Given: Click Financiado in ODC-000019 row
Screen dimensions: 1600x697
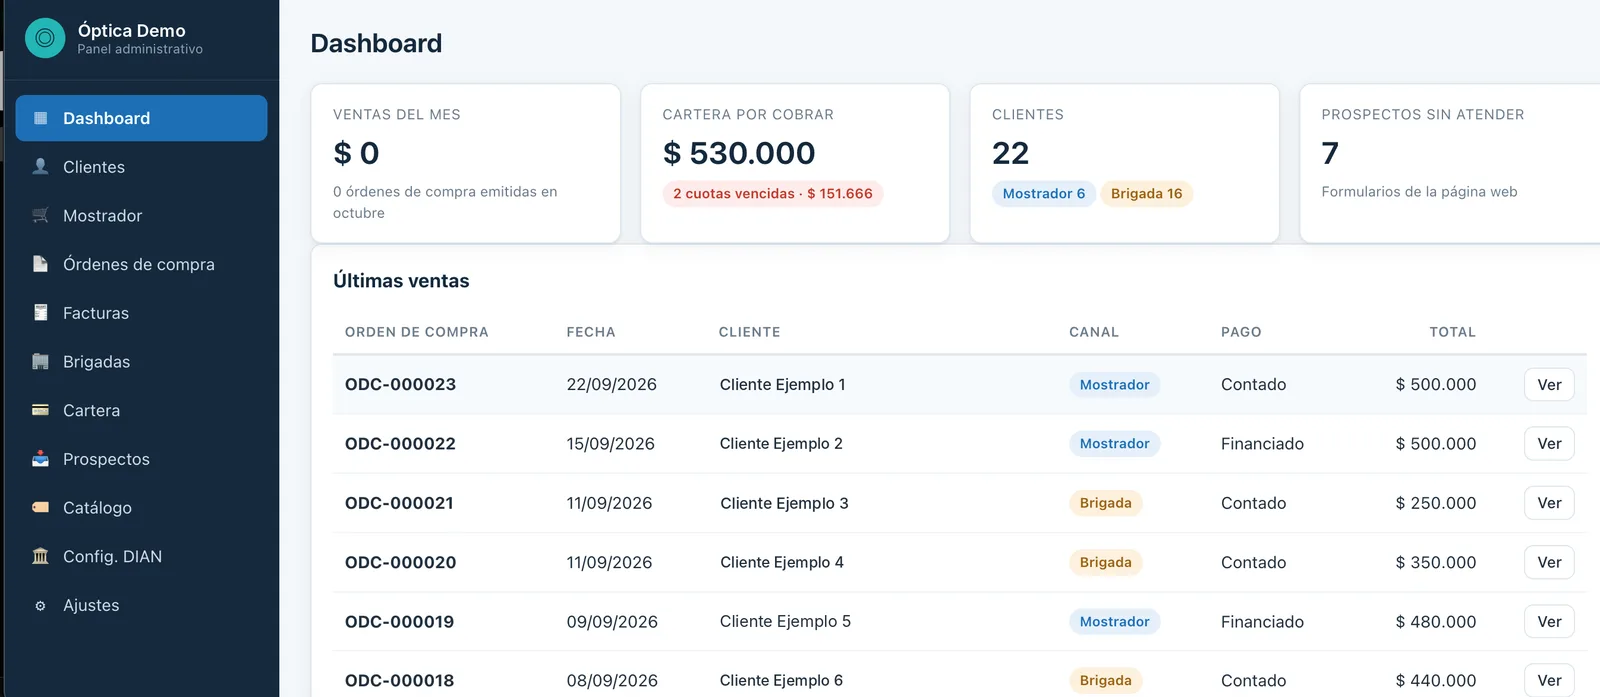Looking at the screenshot, I should pyautogui.click(x=1262, y=621).
